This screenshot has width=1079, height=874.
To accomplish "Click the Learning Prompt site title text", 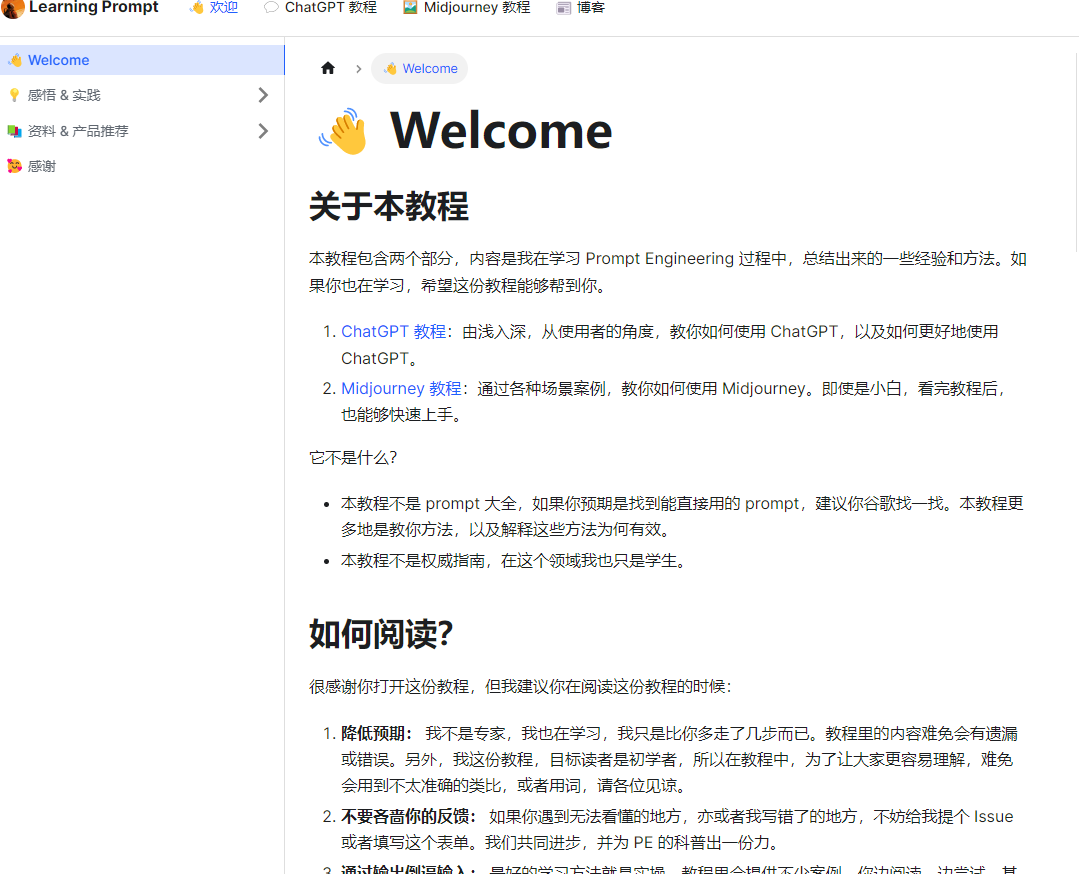I will (x=93, y=8).
